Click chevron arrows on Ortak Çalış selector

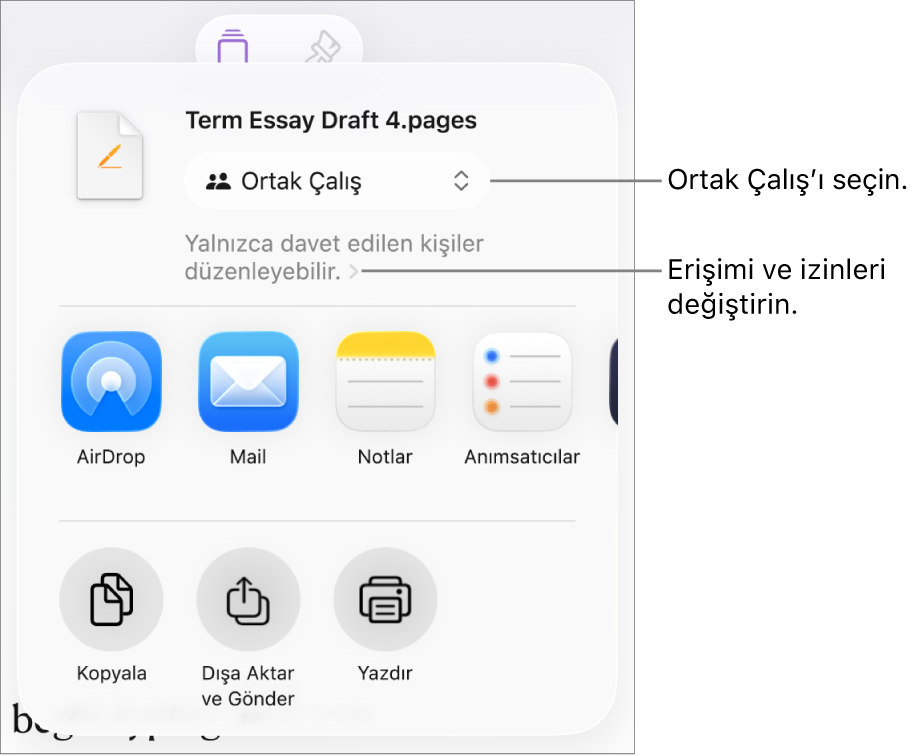(461, 181)
